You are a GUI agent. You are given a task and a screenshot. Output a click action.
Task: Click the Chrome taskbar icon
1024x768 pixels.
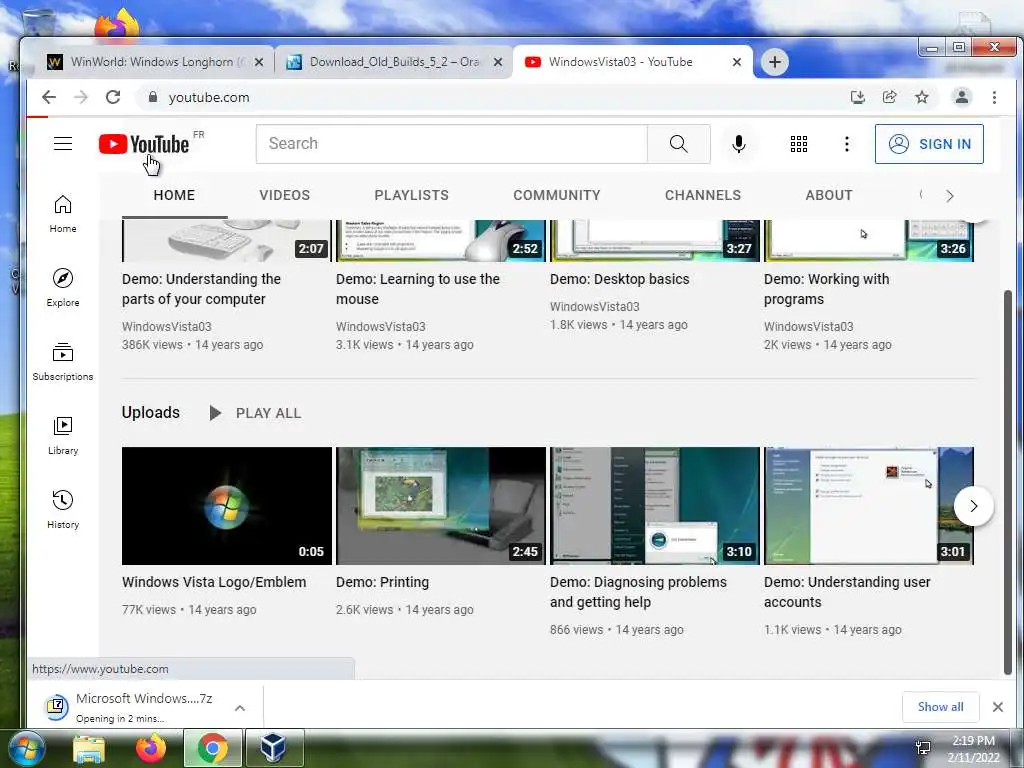click(213, 748)
